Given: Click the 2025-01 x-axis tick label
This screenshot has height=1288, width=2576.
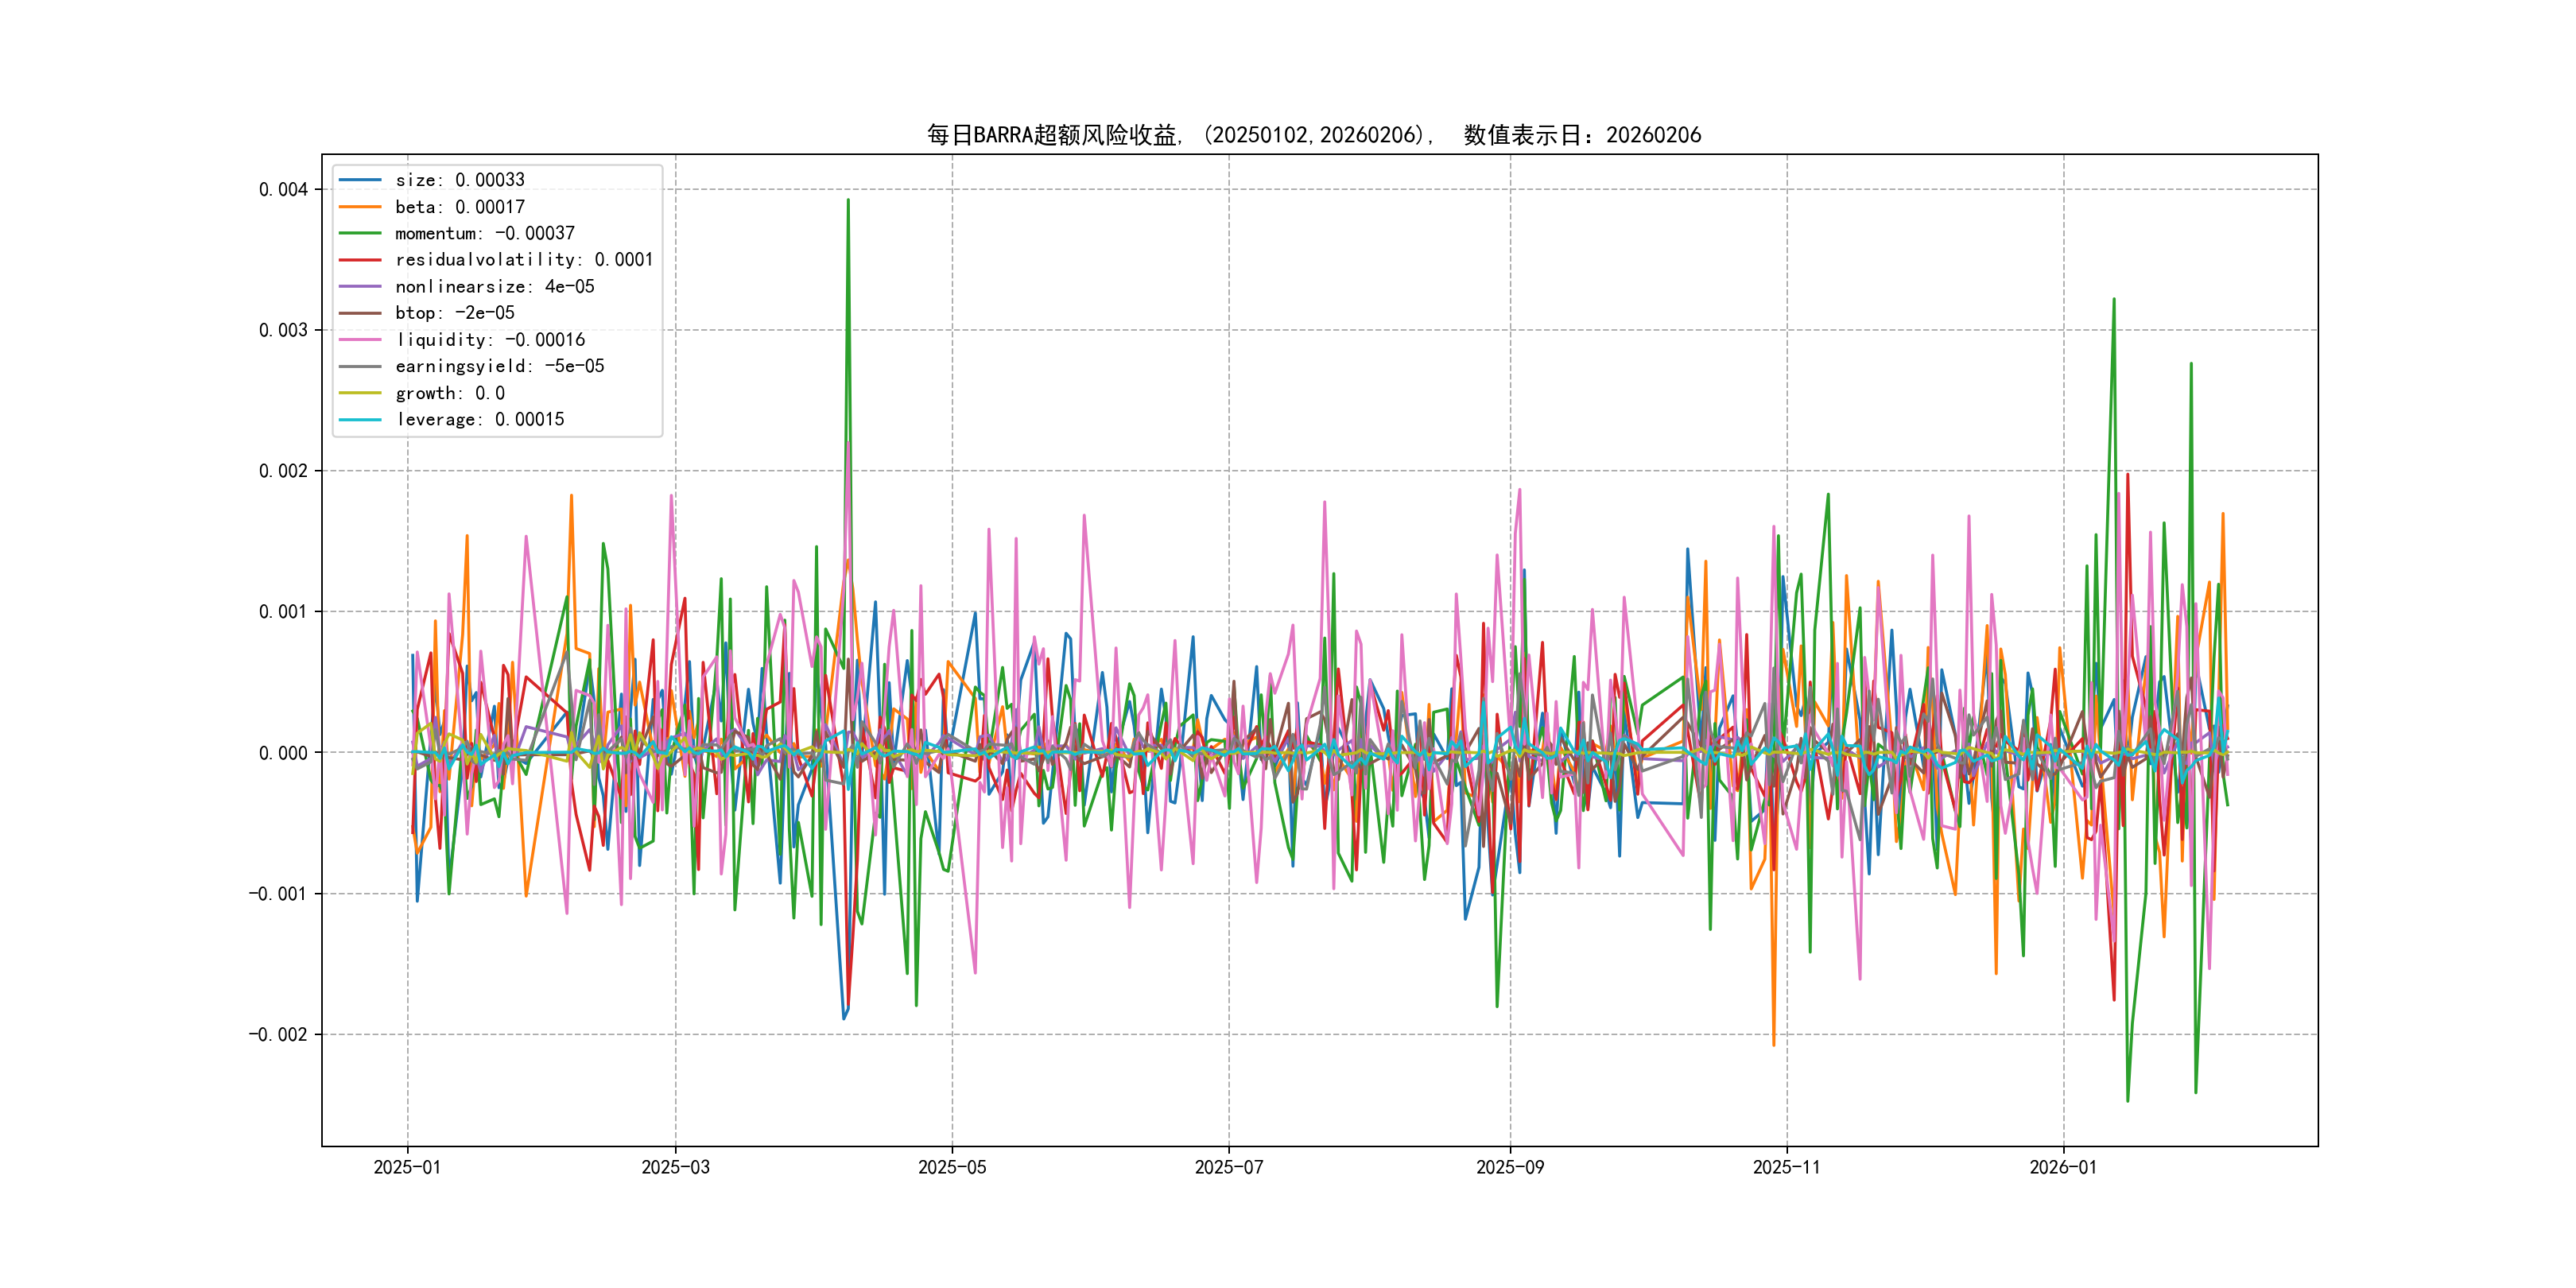Looking at the screenshot, I should coord(407,1167).
